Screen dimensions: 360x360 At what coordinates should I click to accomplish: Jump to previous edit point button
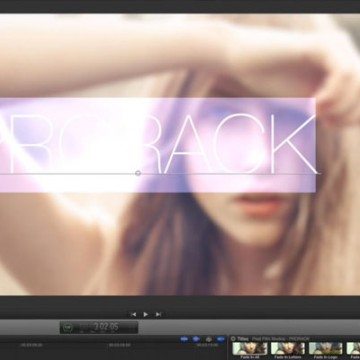[x=133, y=314]
